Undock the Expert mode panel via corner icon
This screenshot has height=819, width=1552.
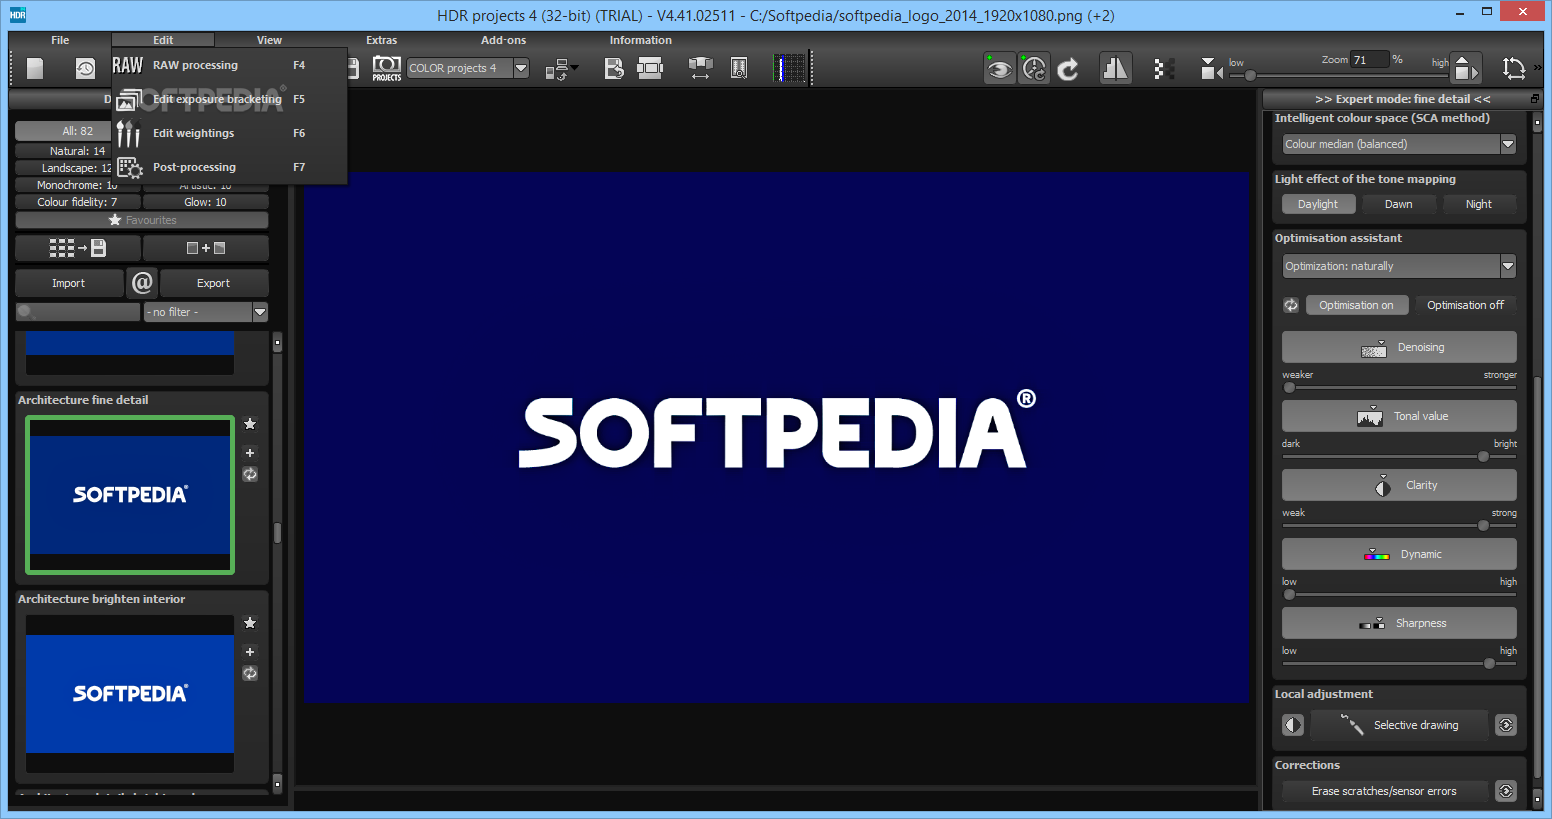pyautogui.click(x=1535, y=99)
